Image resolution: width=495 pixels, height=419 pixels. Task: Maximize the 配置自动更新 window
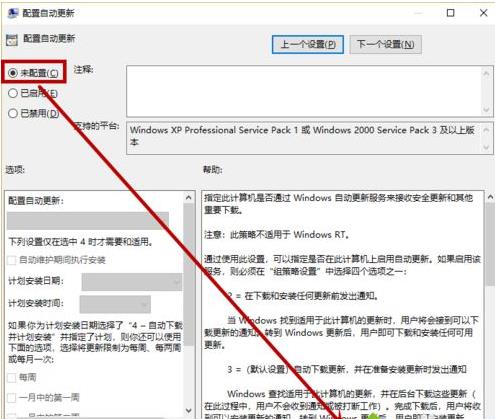[450, 13]
